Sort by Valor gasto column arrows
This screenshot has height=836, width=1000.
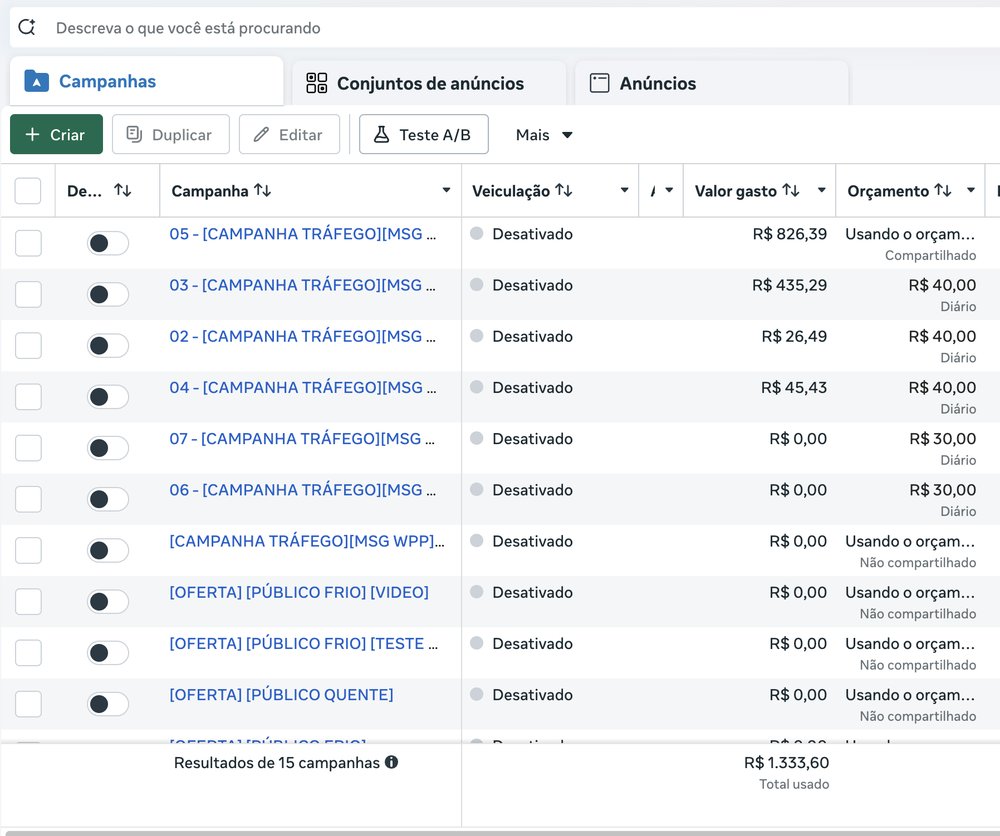(791, 190)
